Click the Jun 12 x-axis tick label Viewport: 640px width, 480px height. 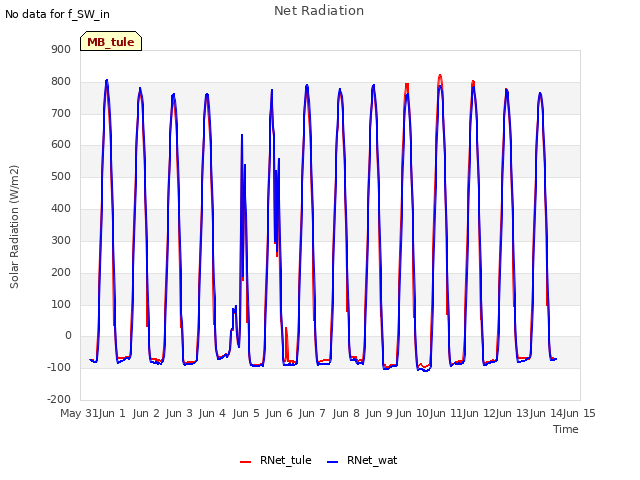[479, 413]
